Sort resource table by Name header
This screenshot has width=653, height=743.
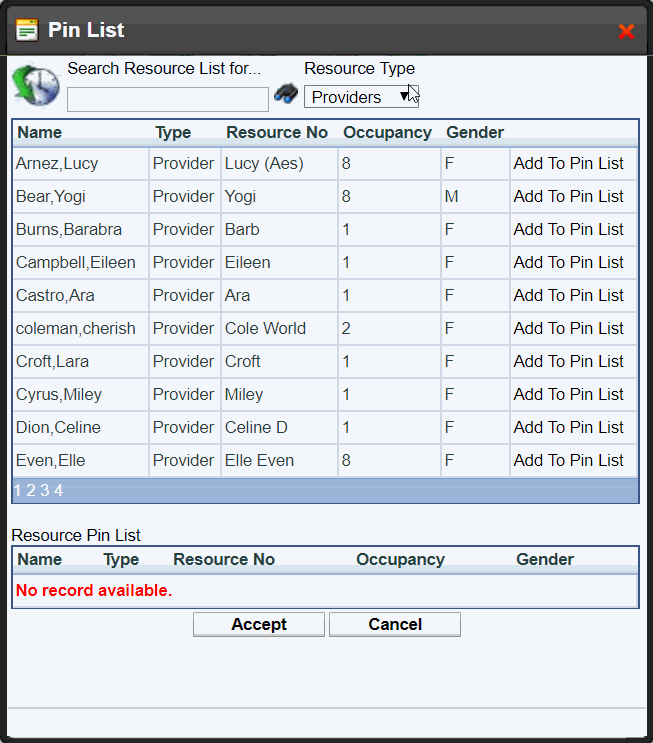[40, 133]
